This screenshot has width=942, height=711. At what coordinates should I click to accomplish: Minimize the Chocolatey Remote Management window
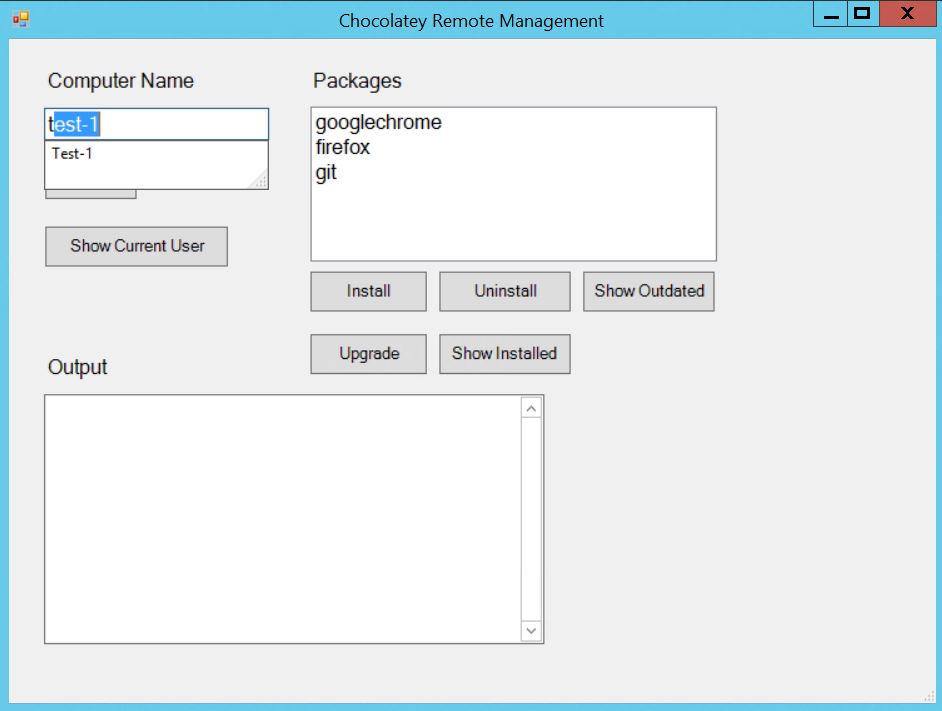click(829, 14)
